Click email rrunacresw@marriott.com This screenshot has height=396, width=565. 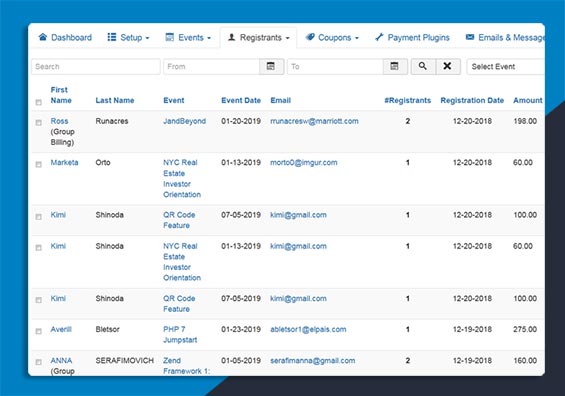[x=314, y=121]
